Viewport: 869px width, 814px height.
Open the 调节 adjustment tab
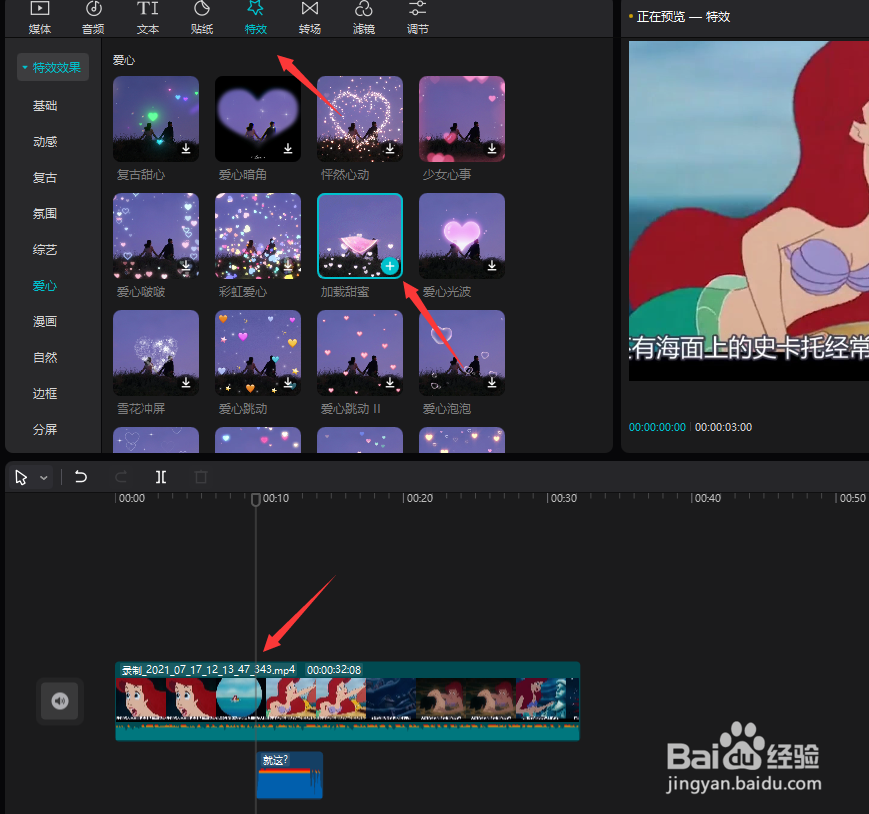[x=417, y=18]
